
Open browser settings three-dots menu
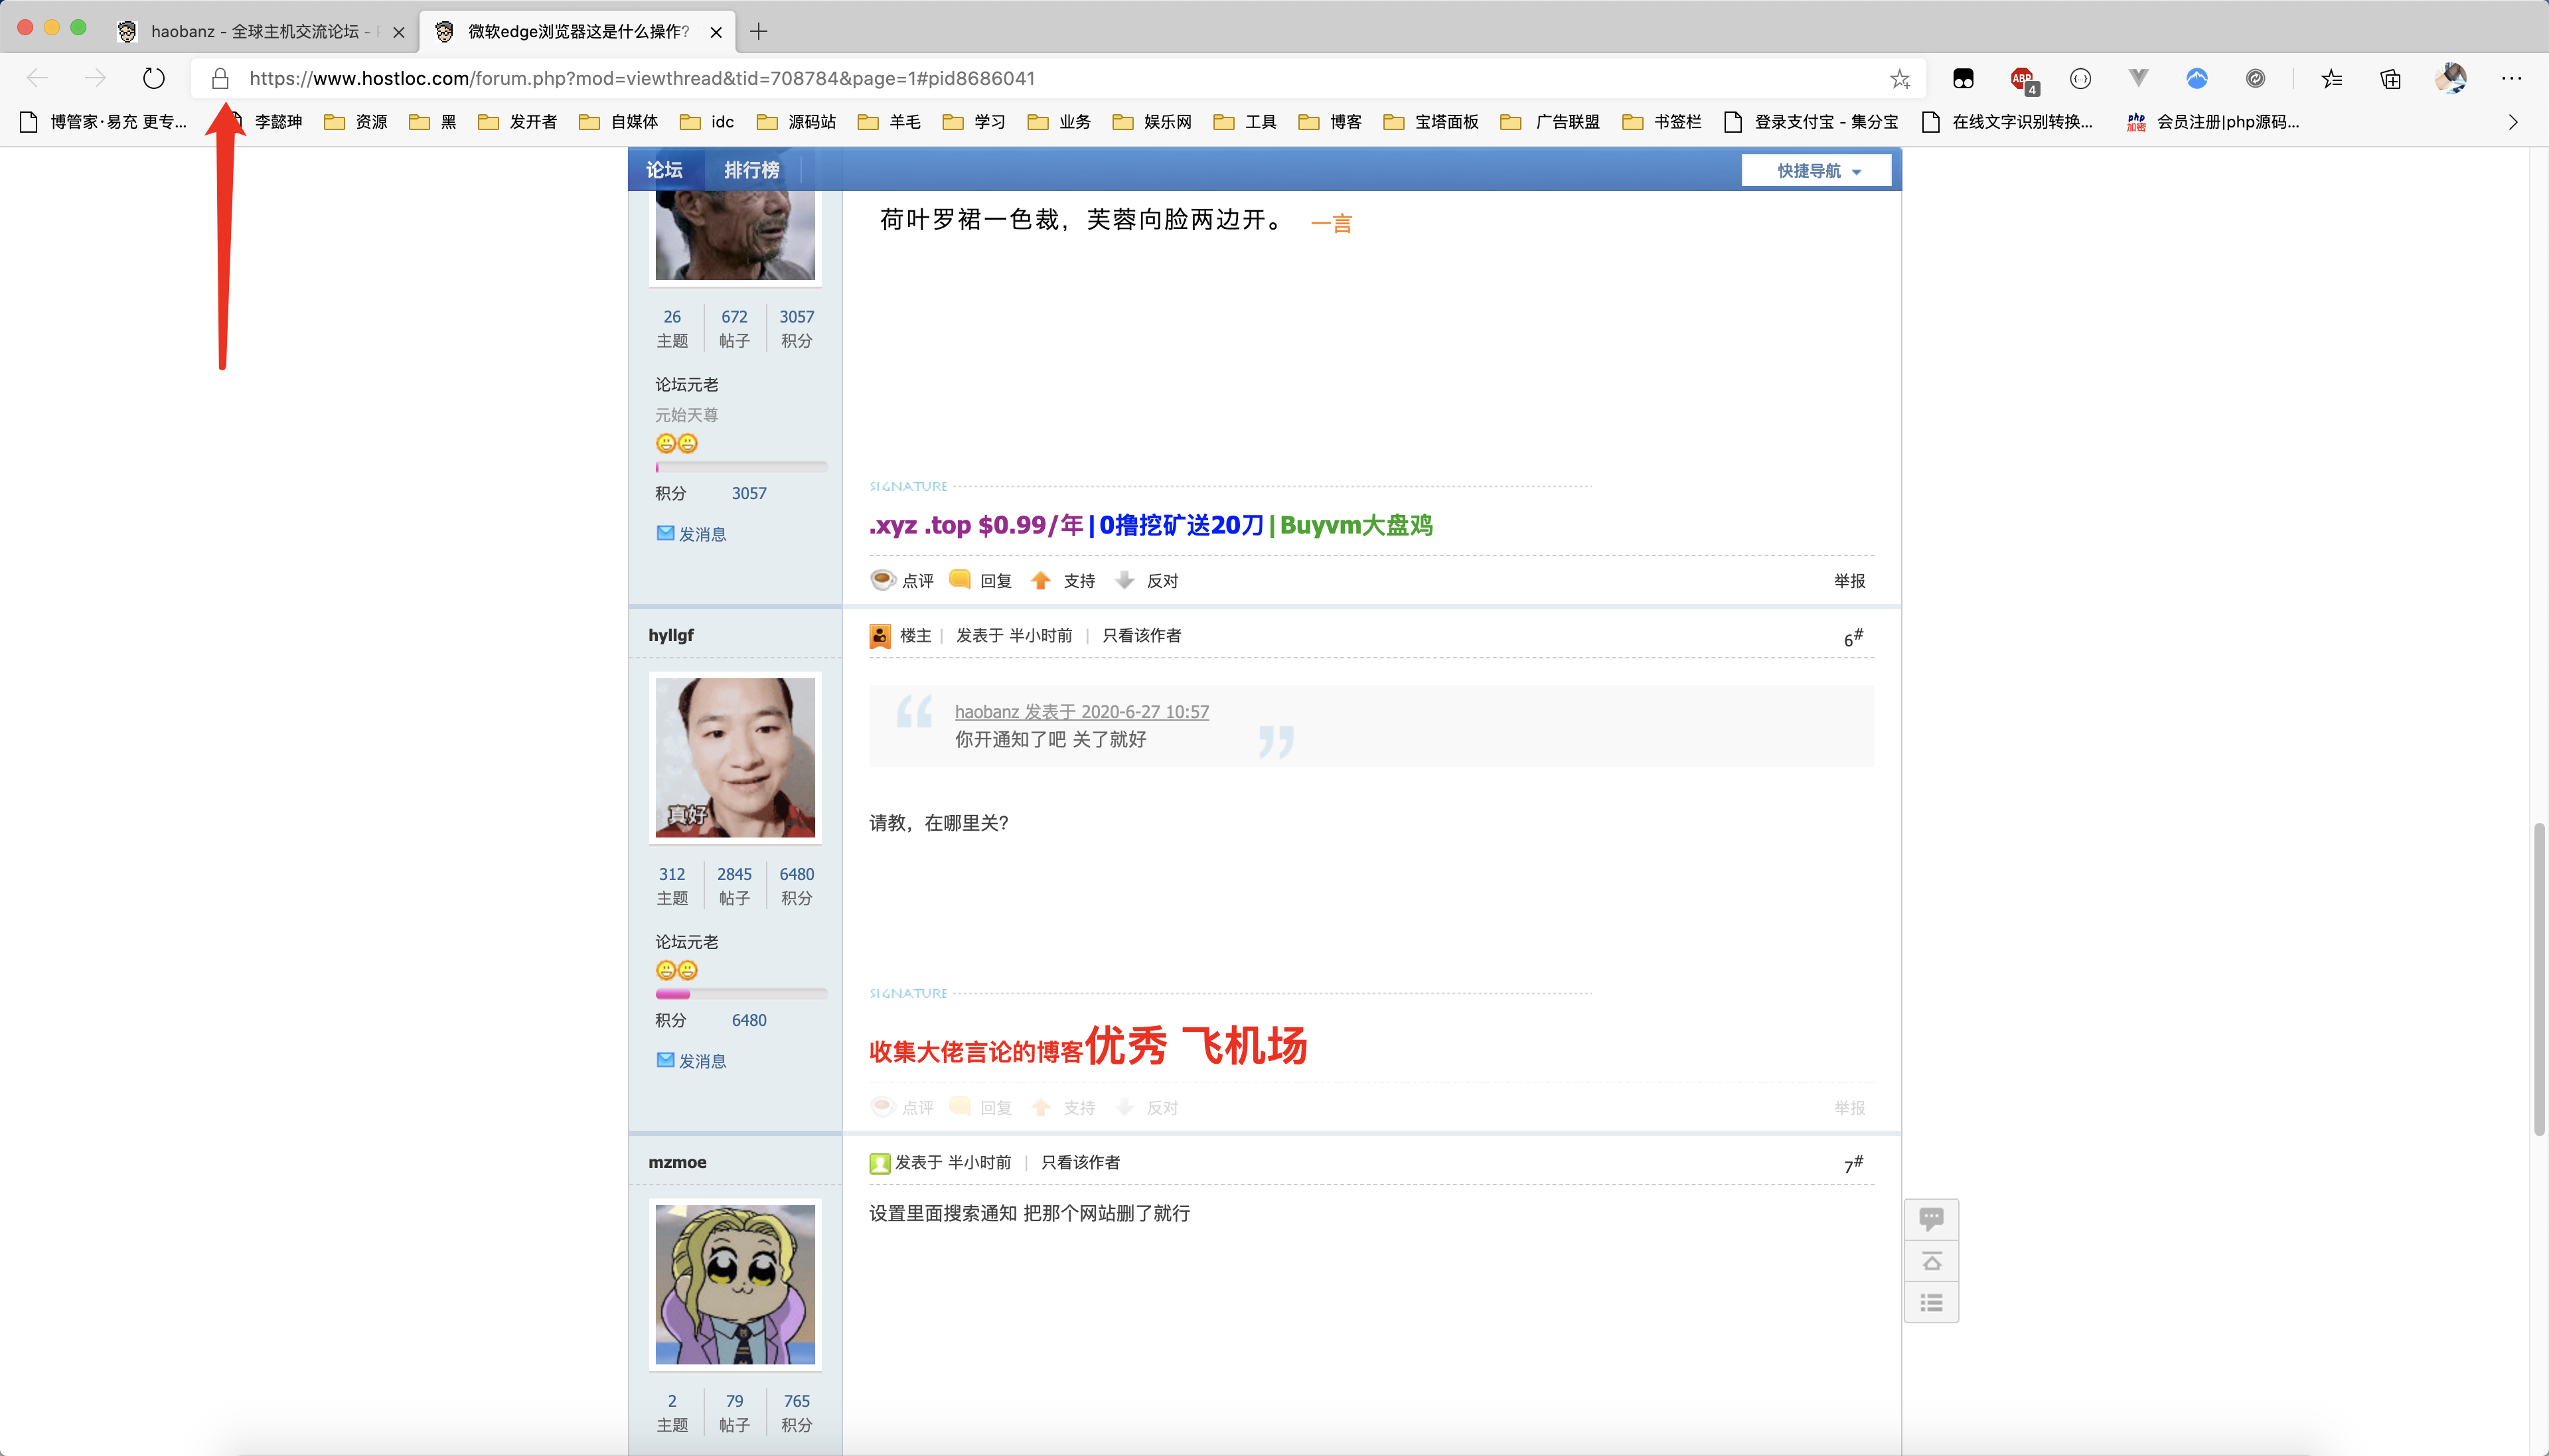pyautogui.click(x=2511, y=78)
